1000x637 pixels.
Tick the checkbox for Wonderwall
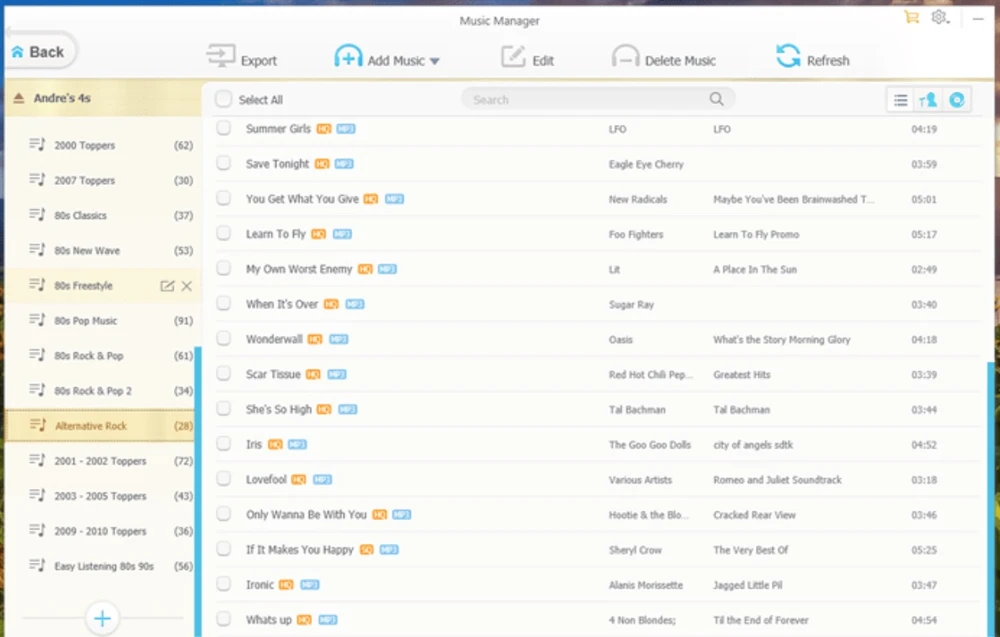[223, 339]
